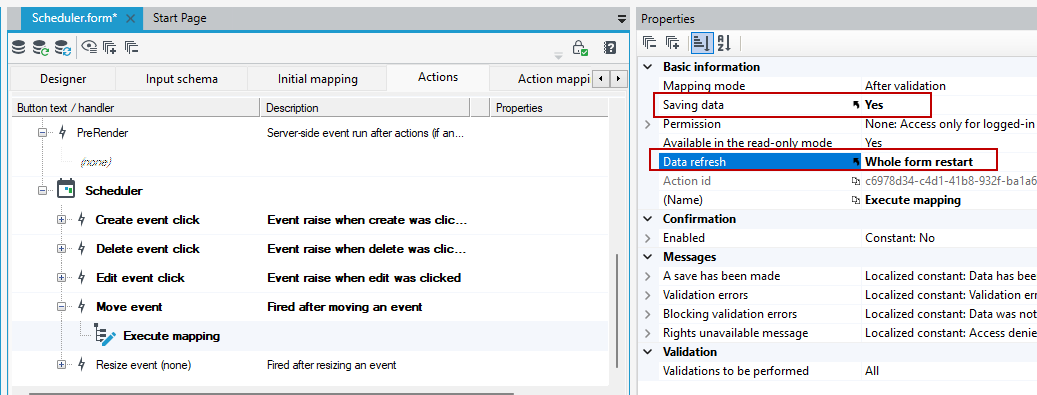
Task: Click the lightning icon beside PreRender
Action: point(63,132)
